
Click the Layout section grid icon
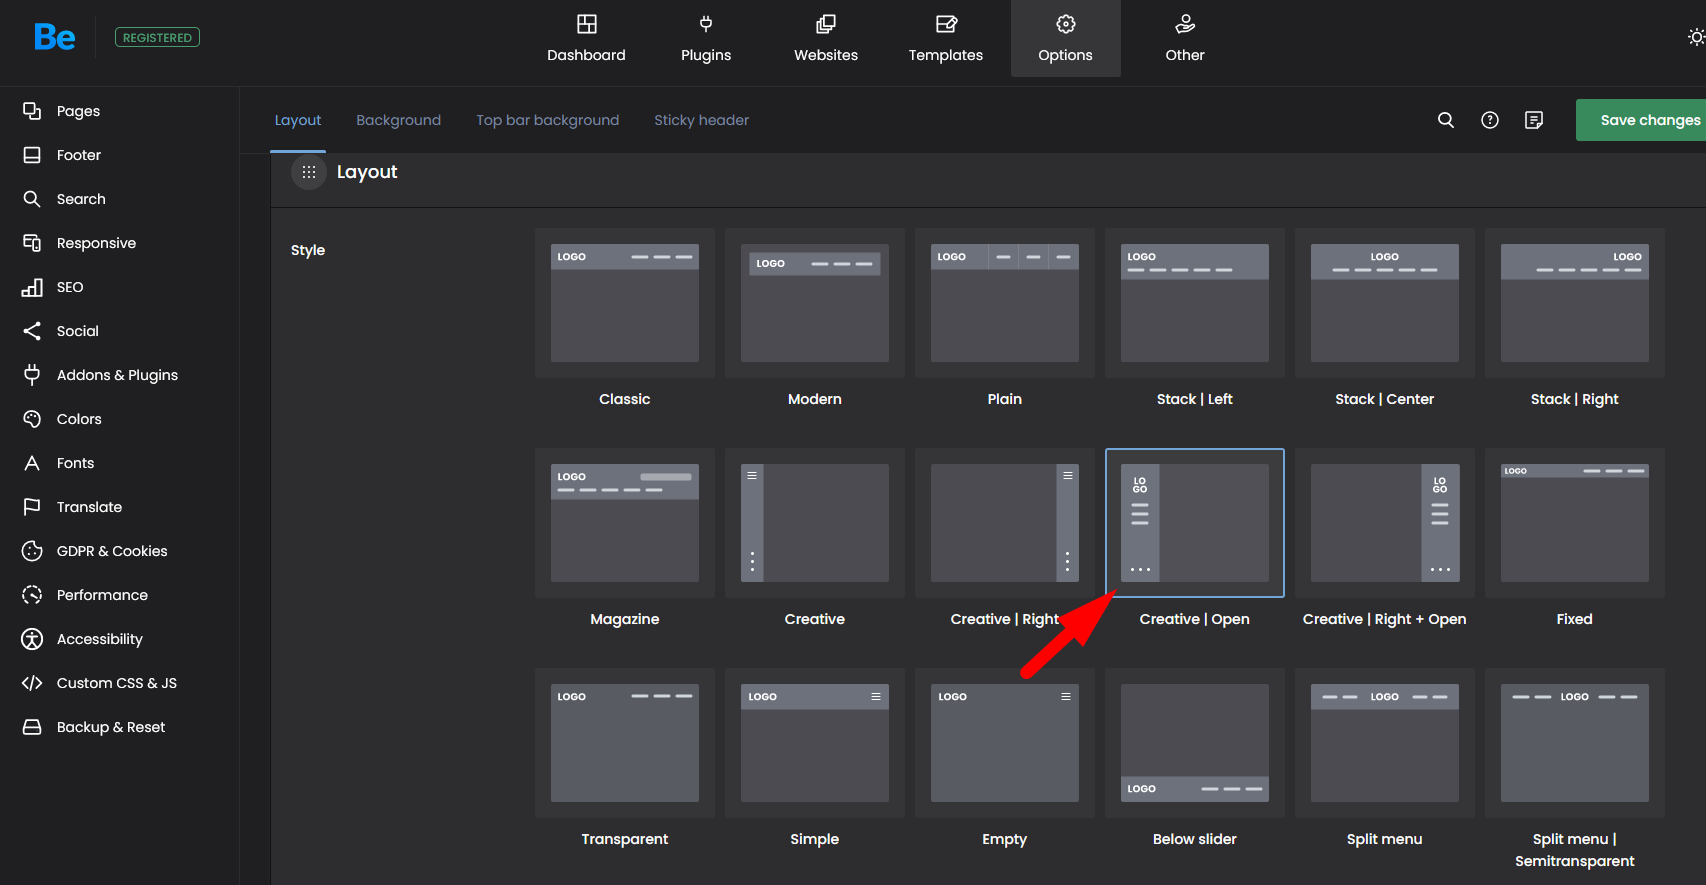pyautogui.click(x=309, y=172)
